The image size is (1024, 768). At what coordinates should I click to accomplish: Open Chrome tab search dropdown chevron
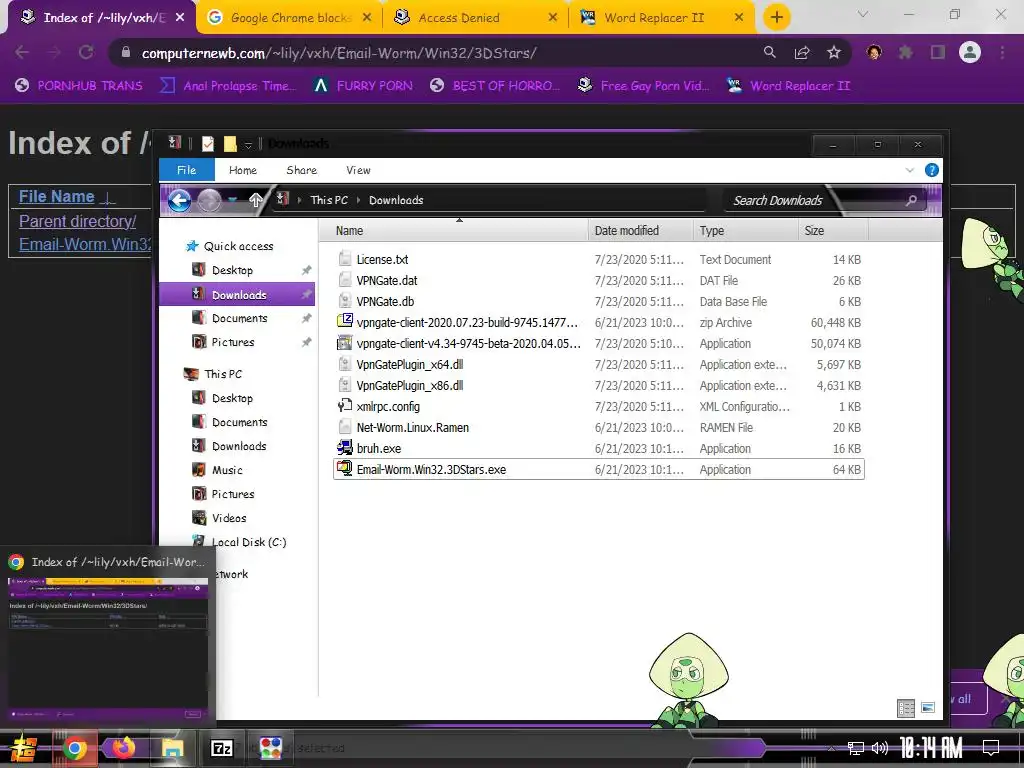click(x=863, y=14)
